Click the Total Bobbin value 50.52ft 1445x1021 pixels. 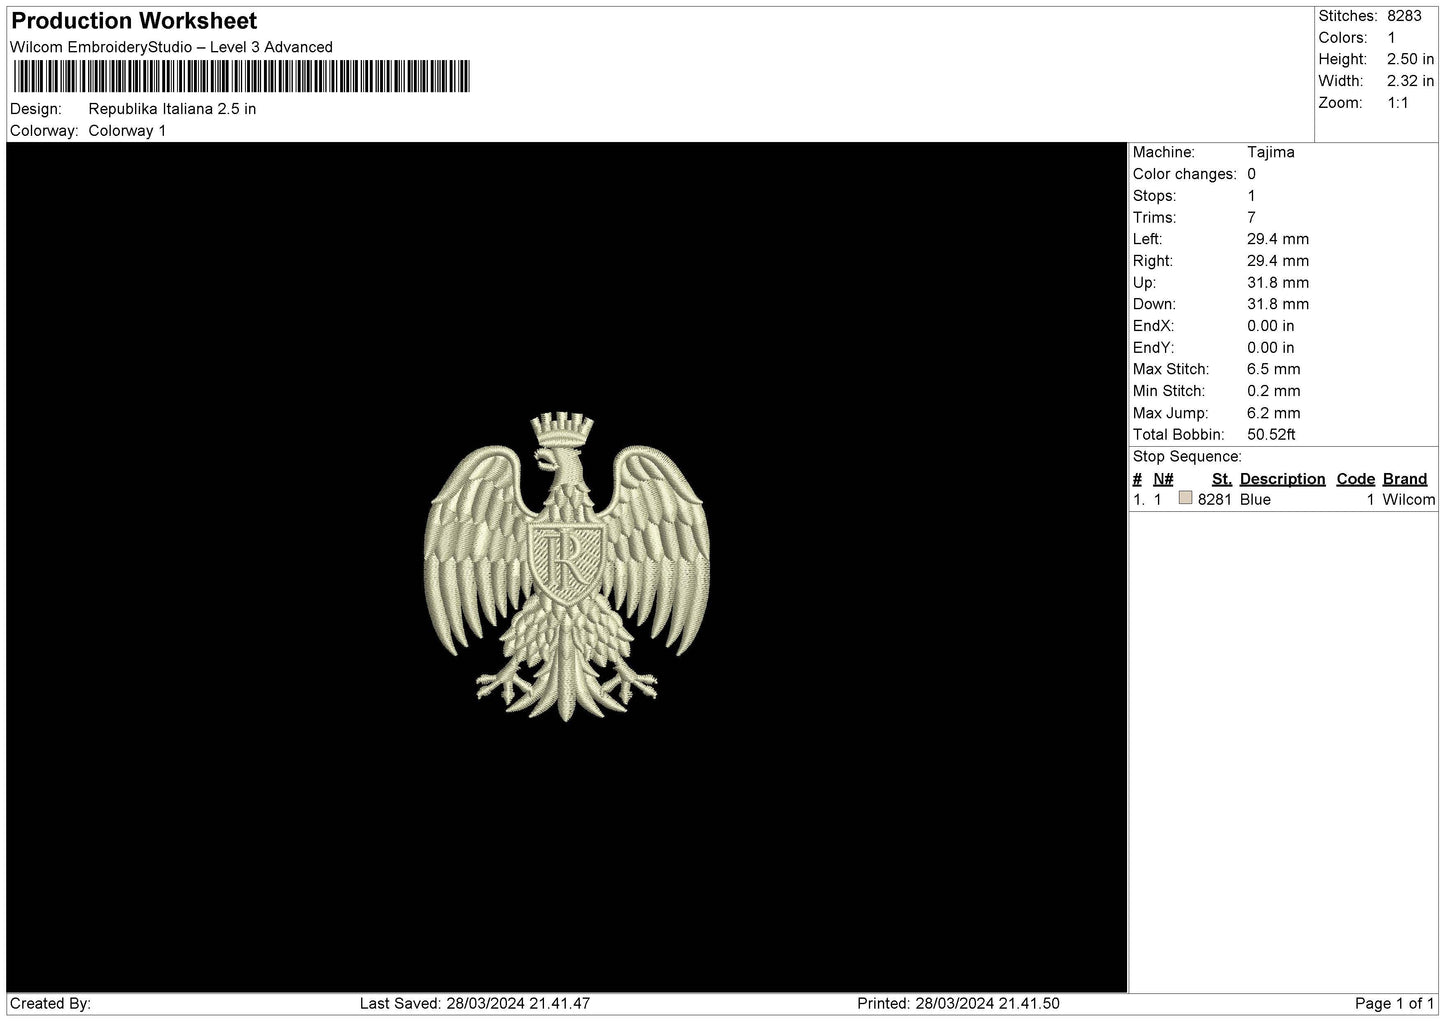tap(1271, 435)
